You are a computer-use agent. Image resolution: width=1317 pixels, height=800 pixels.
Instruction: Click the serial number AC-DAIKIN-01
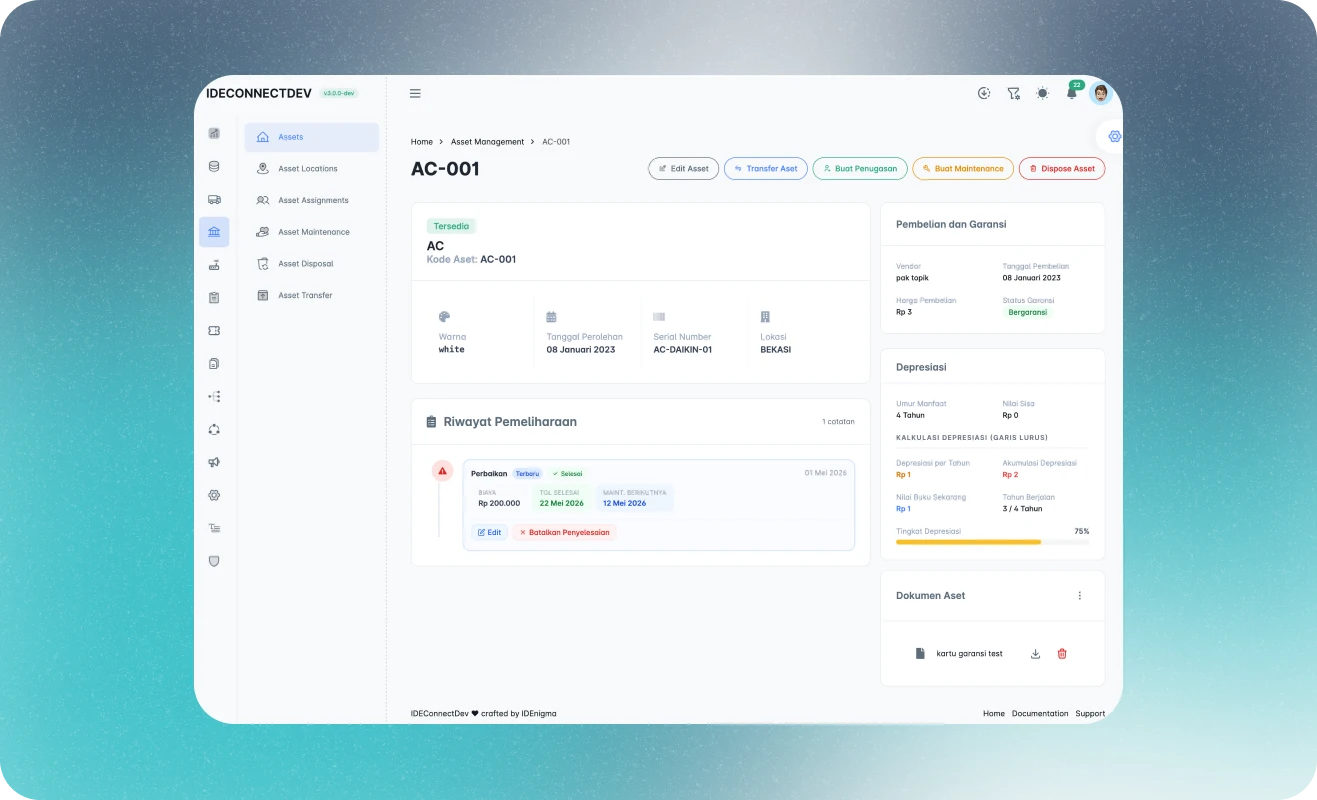point(683,350)
